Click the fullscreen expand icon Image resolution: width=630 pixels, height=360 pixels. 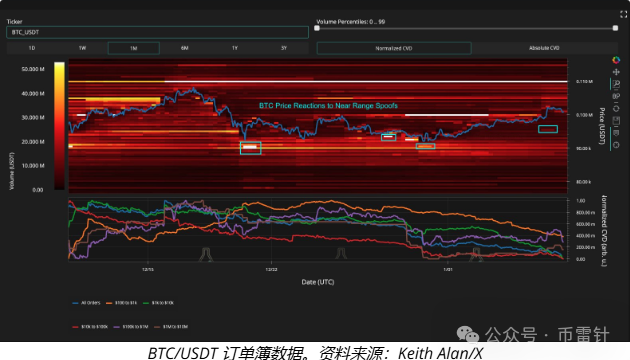(623, 14)
